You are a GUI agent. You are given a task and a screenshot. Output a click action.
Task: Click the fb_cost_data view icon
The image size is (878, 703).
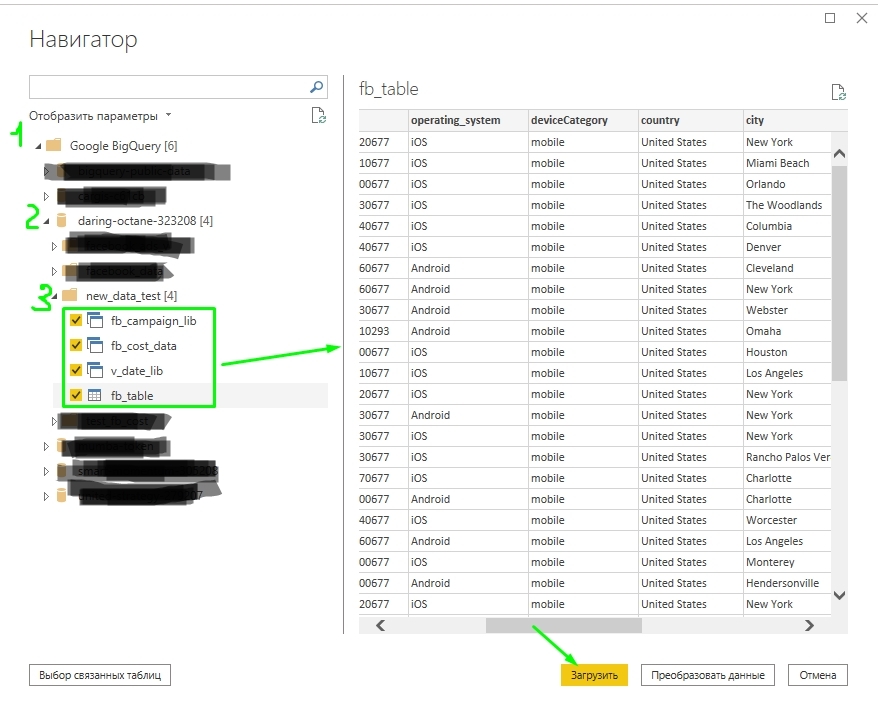[x=95, y=346]
